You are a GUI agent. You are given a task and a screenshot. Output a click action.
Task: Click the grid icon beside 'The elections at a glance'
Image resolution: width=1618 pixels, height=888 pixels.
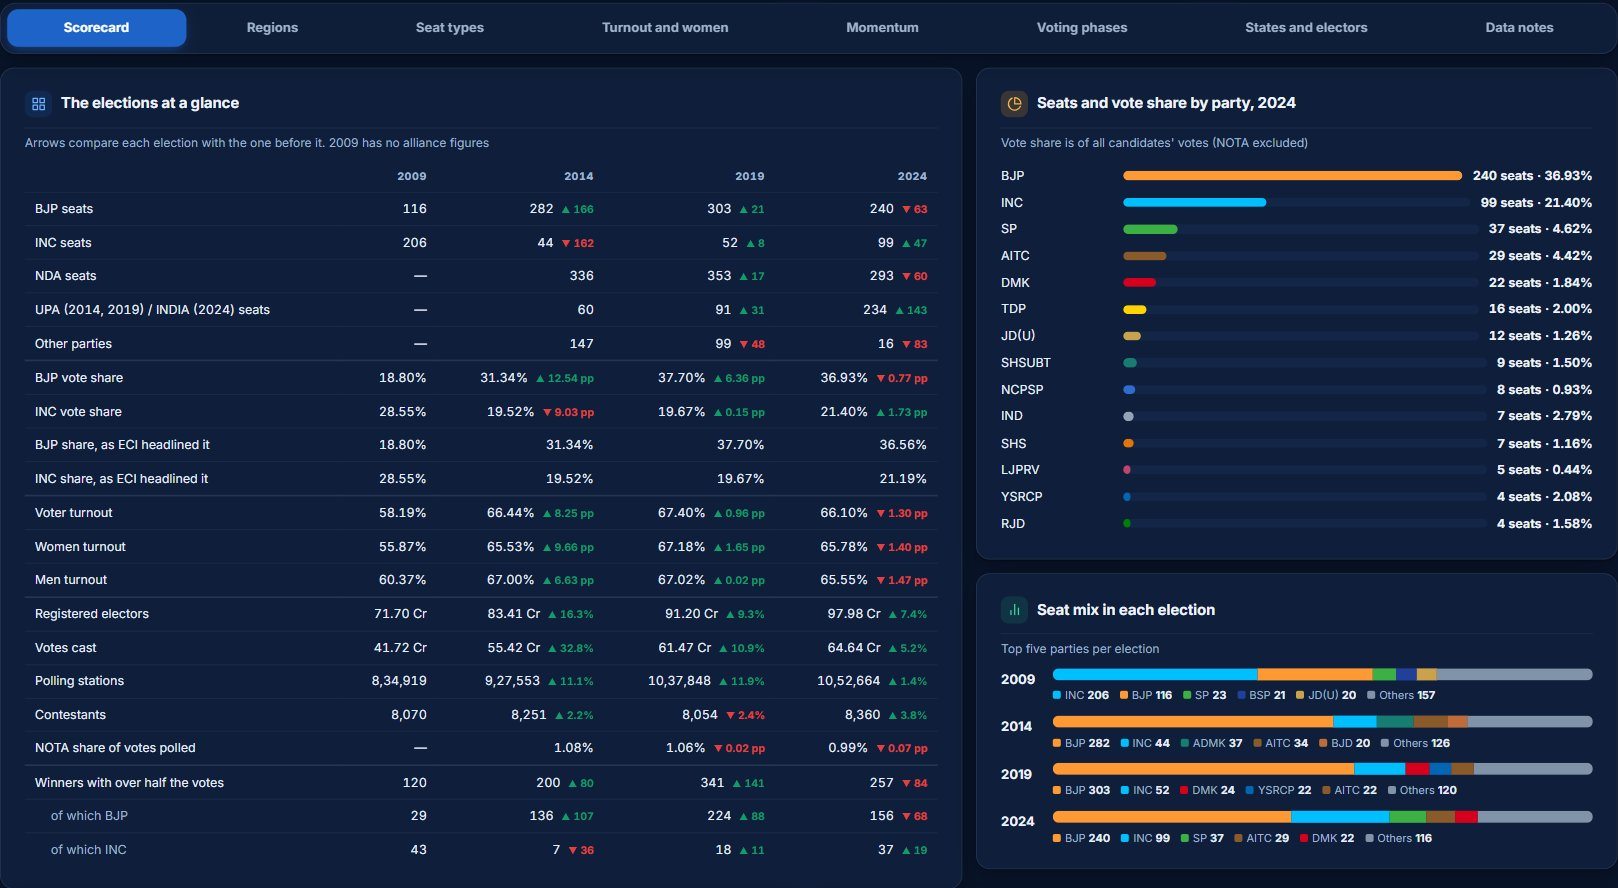click(x=39, y=103)
